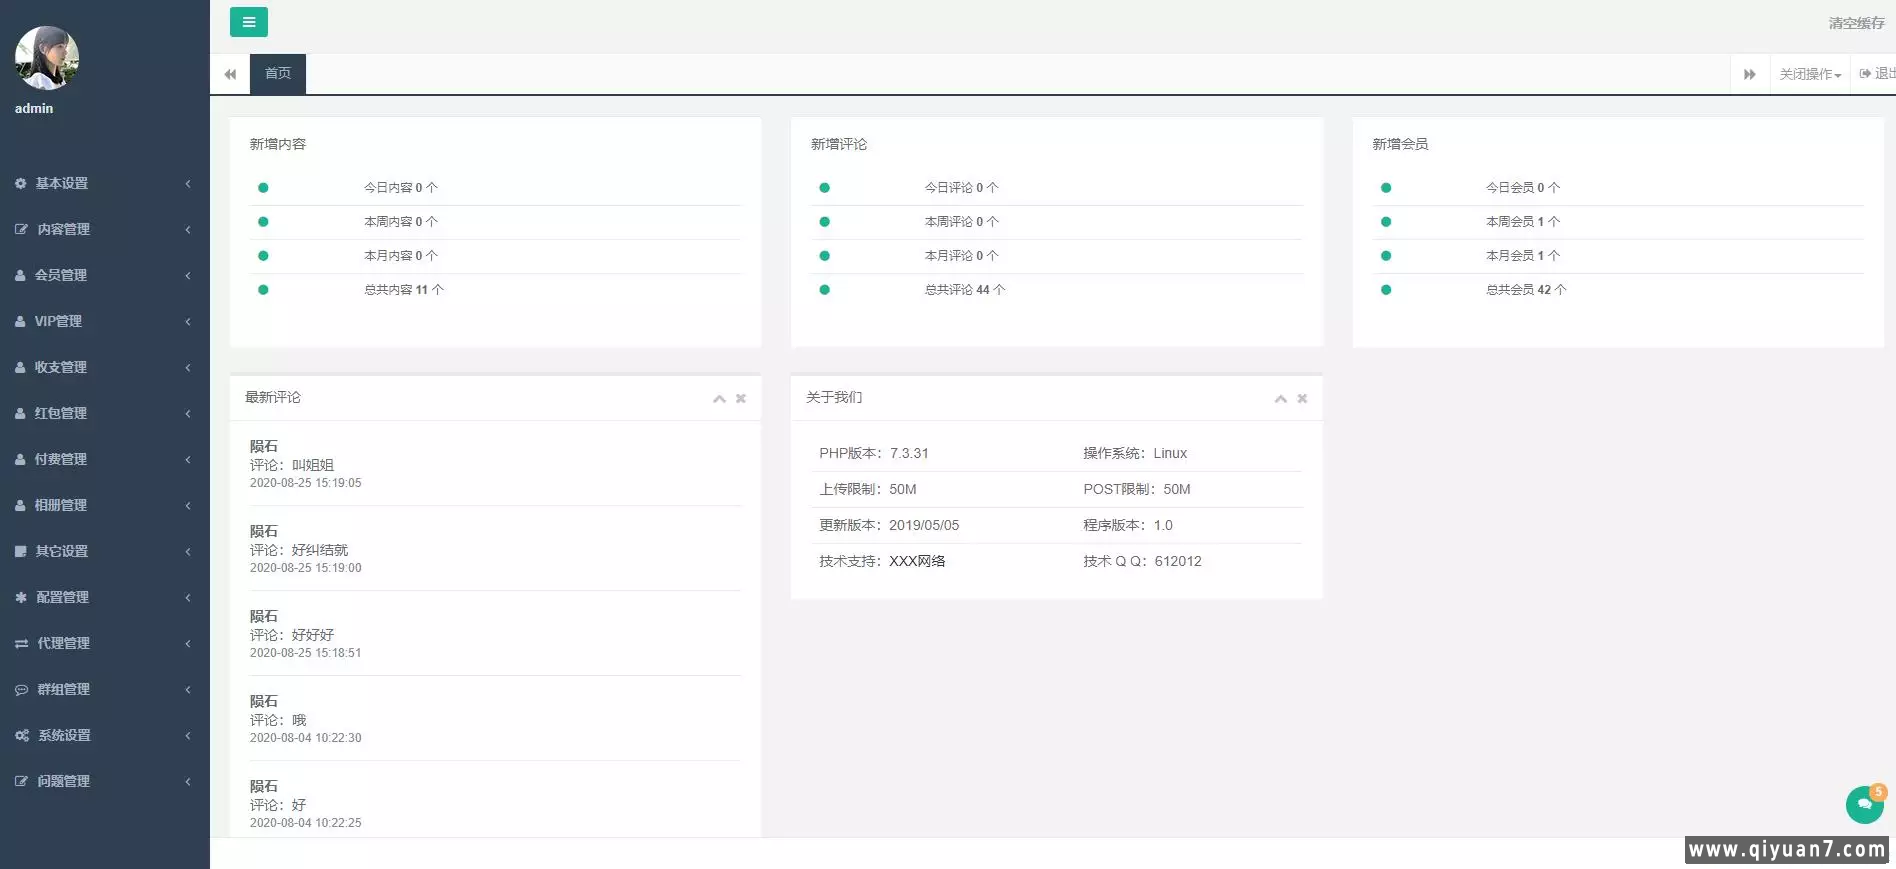Click the gear icon beside 基本设置
1896x869 pixels.
pyautogui.click(x=21, y=184)
